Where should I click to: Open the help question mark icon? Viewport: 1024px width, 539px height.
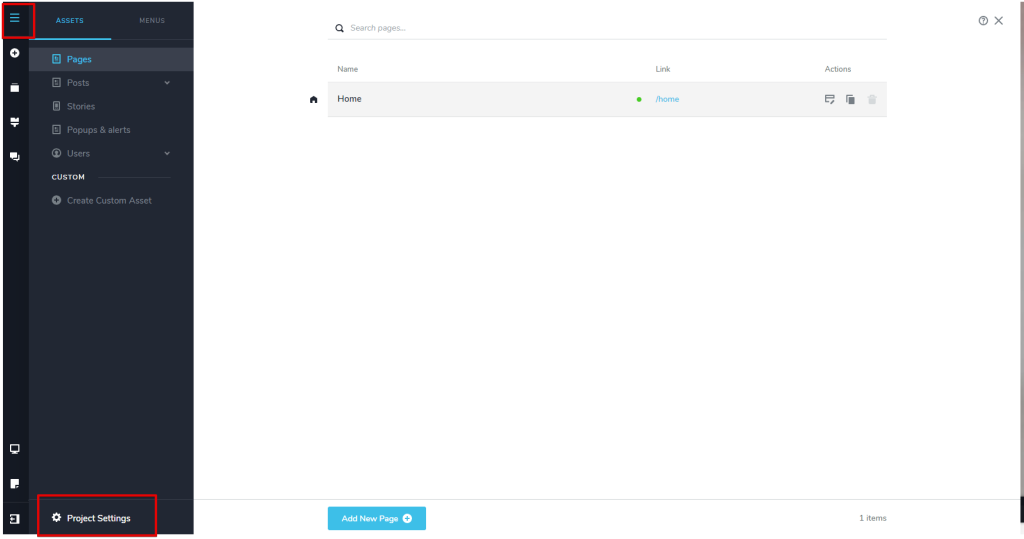(x=983, y=20)
